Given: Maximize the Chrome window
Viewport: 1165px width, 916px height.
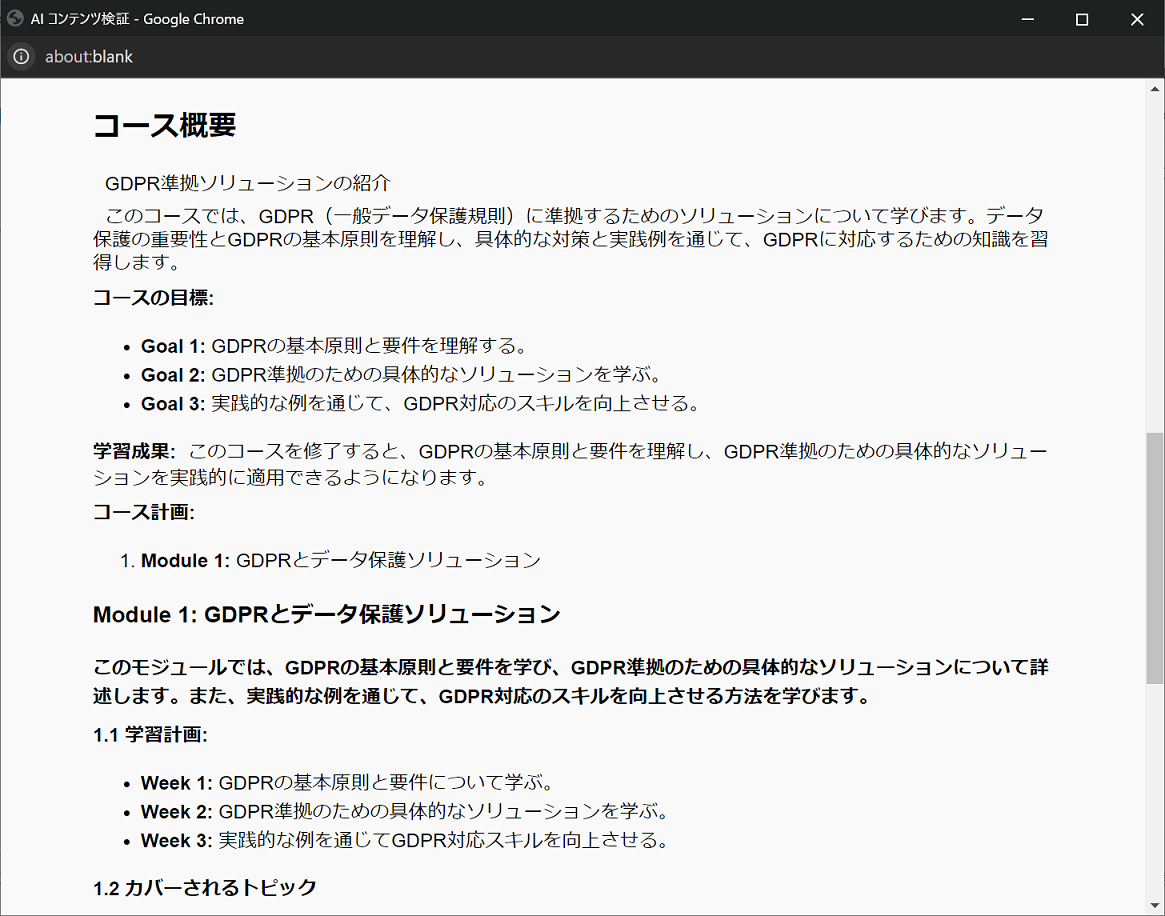Looking at the screenshot, I should pyautogui.click(x=1082, y=19).
